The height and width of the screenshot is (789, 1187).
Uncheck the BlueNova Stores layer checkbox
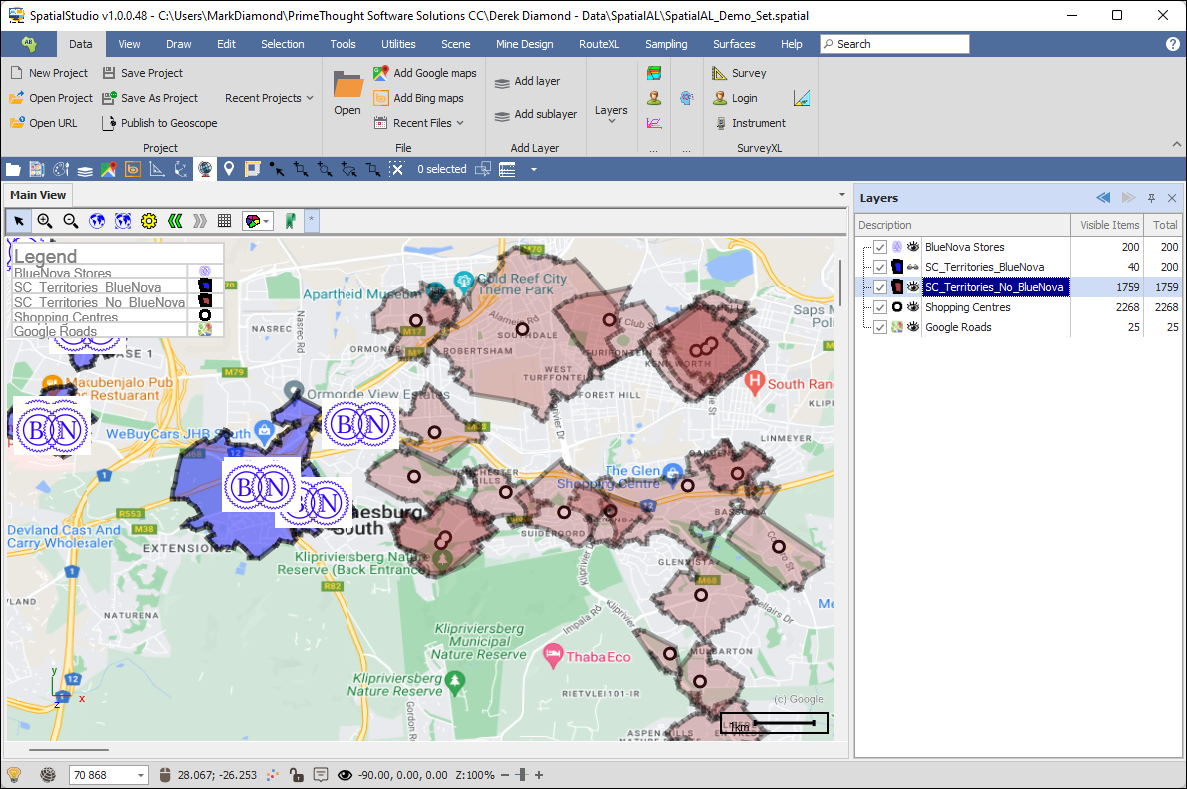(x=880, y=247)
